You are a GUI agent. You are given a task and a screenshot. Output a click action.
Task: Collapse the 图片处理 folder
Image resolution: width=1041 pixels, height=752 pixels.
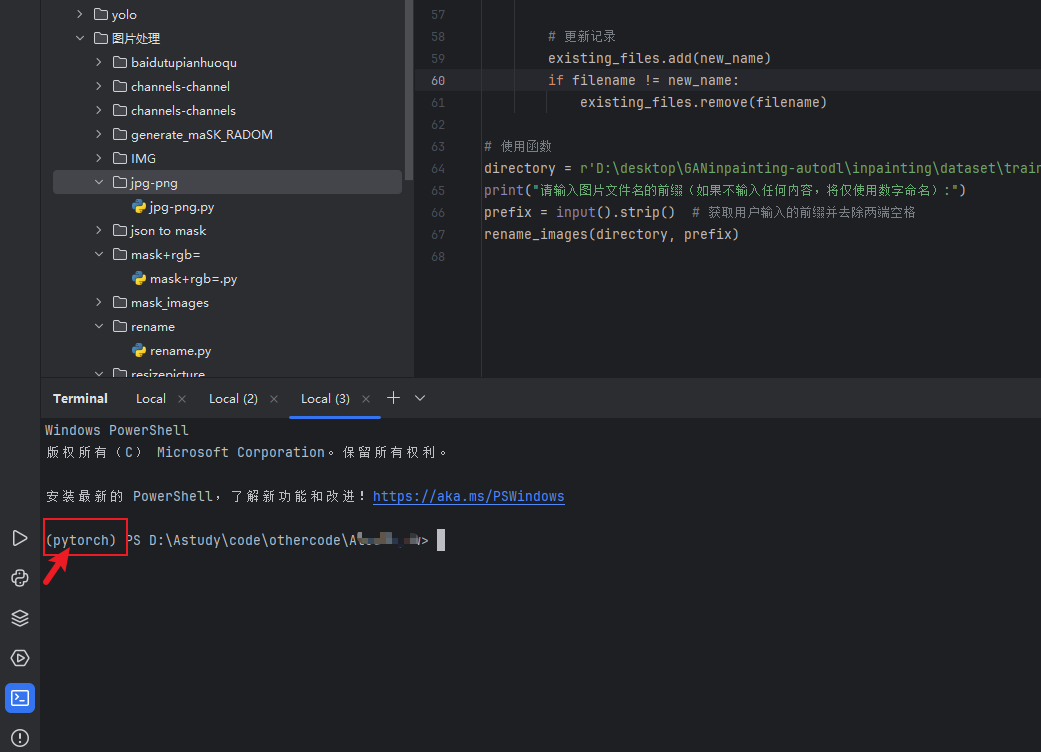click(x=81, y=38)
